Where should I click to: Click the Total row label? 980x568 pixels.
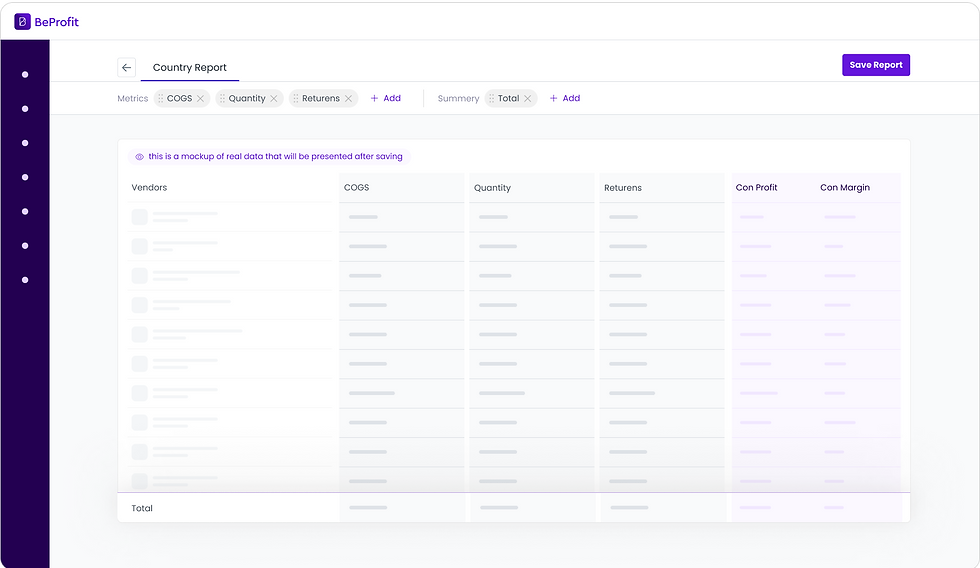pyautogui.click(x=142, y=508)
